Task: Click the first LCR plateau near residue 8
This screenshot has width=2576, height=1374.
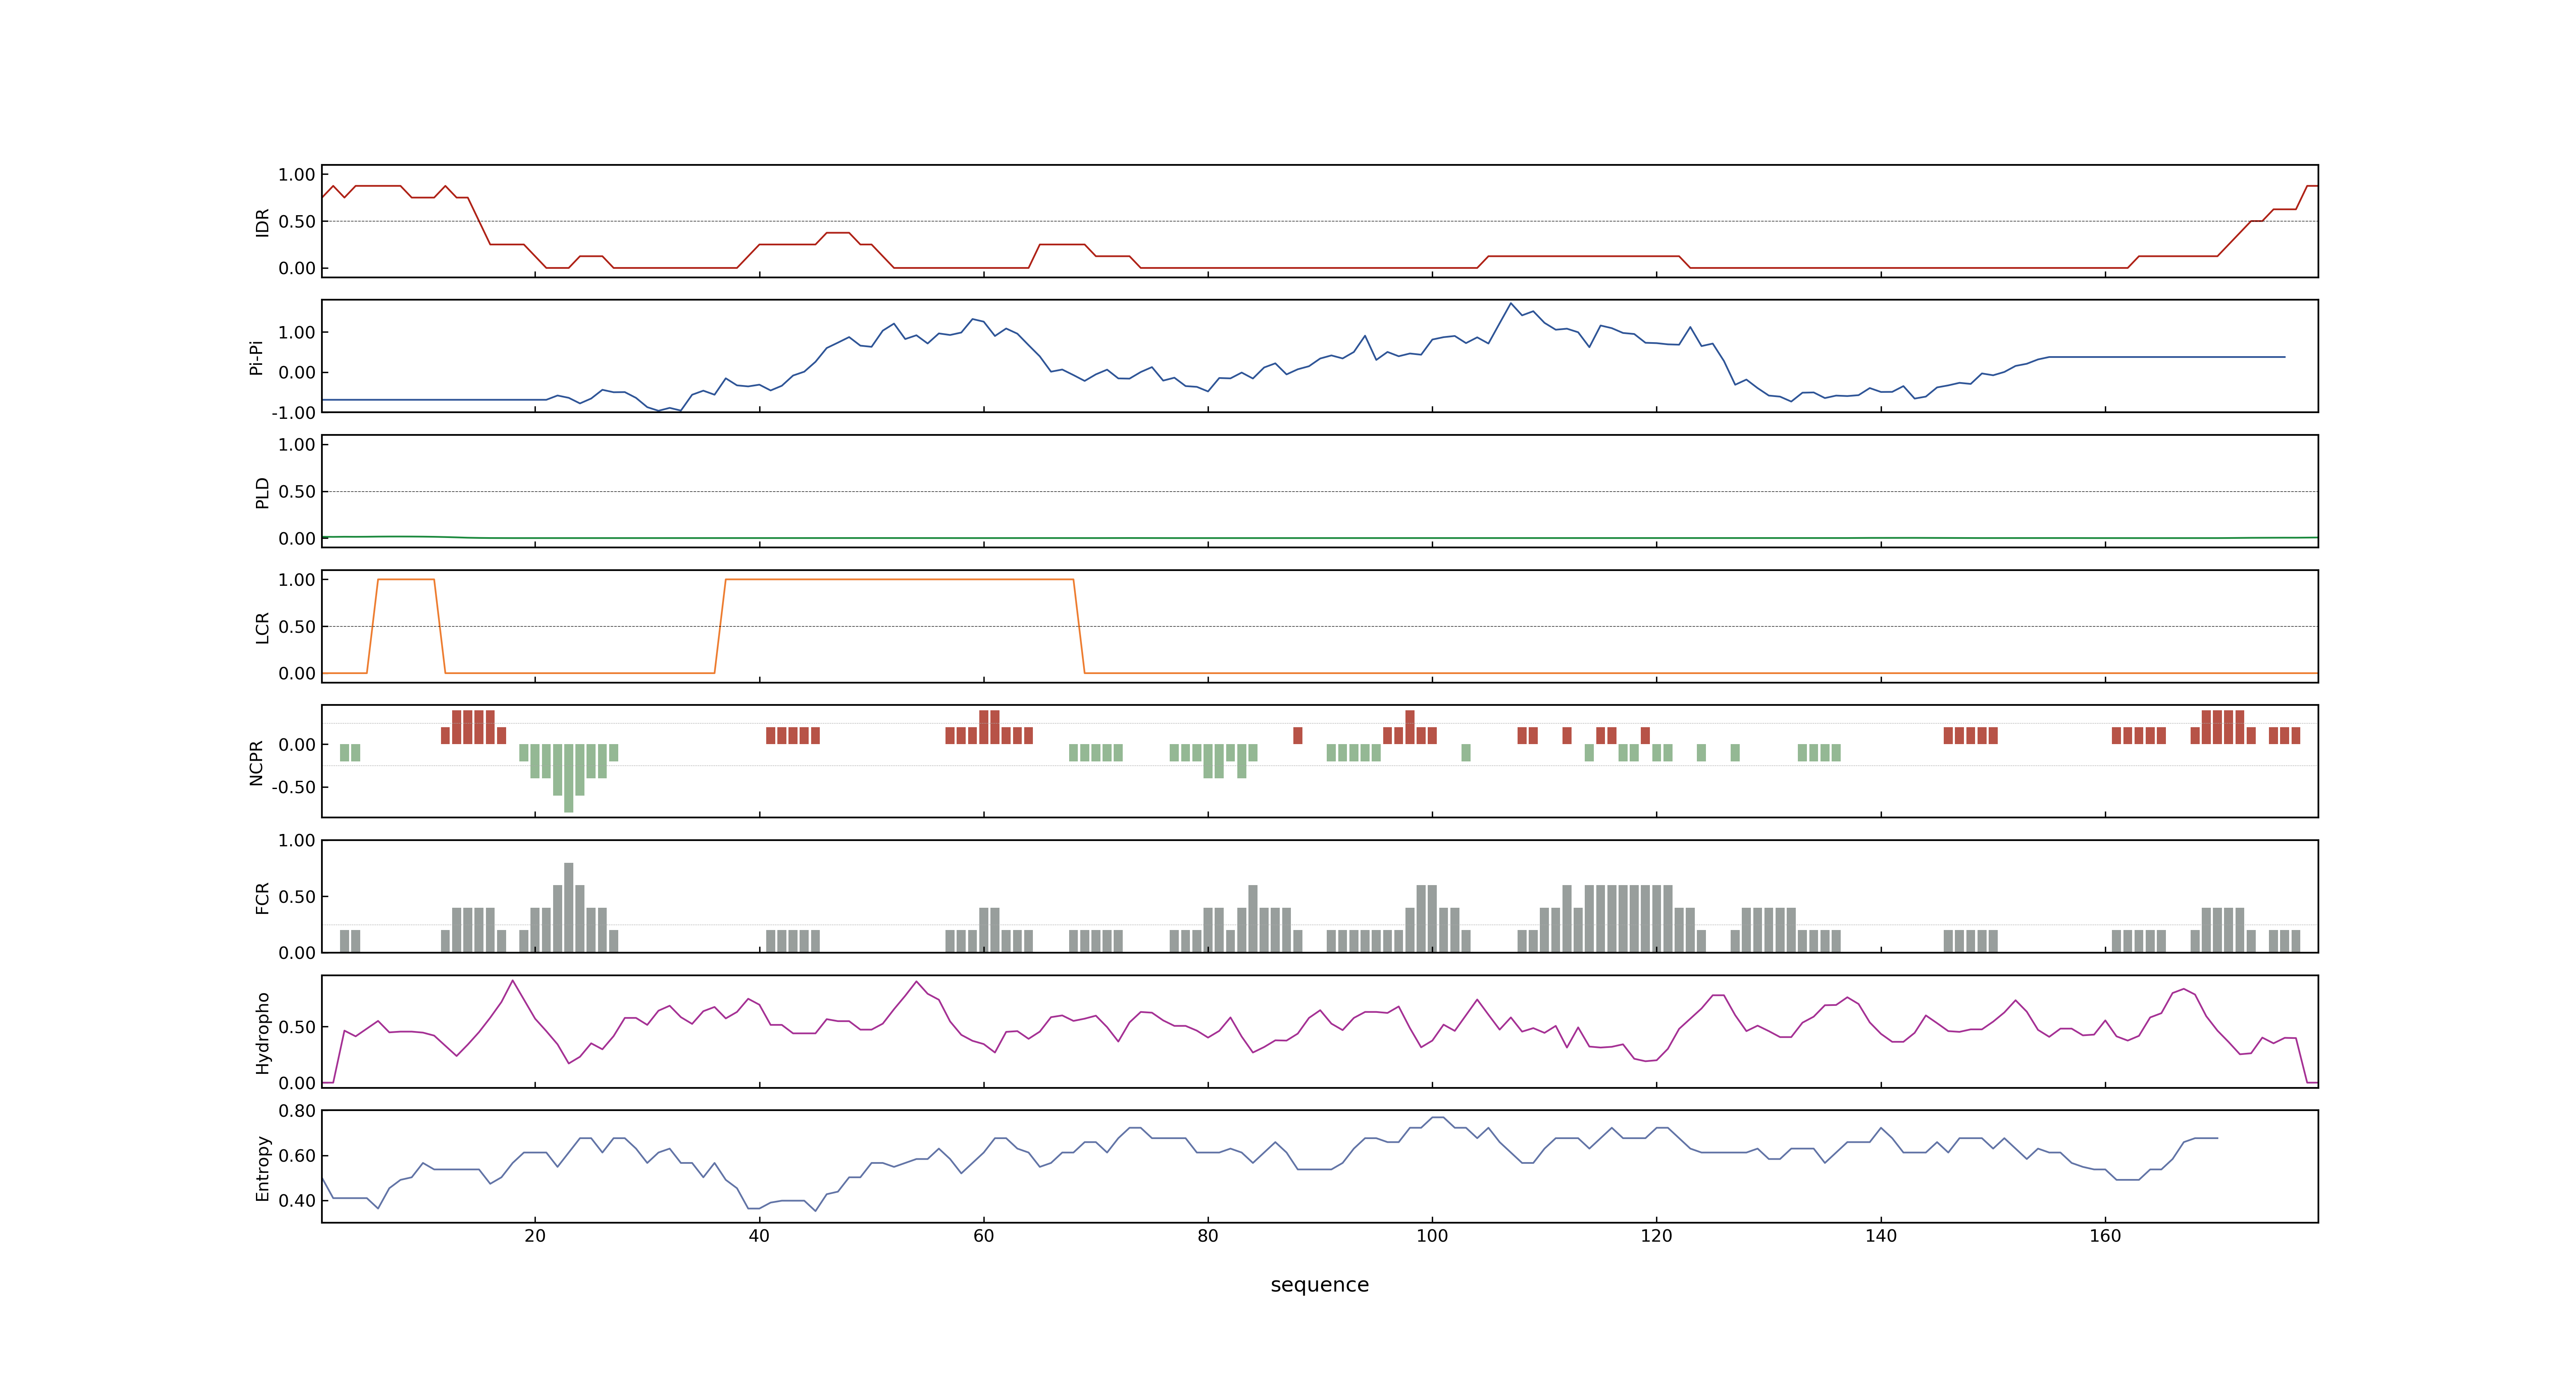Action: click(406, 579)
